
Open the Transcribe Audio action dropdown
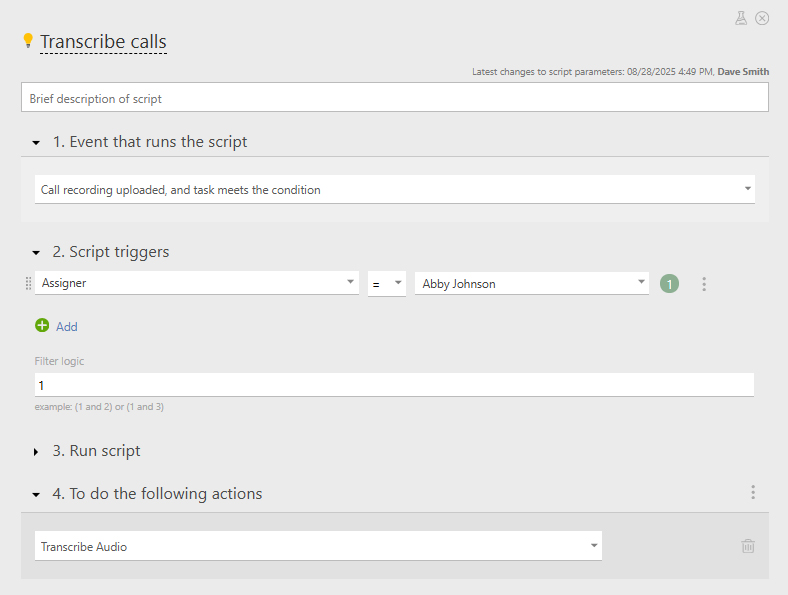tap(318, 546)
